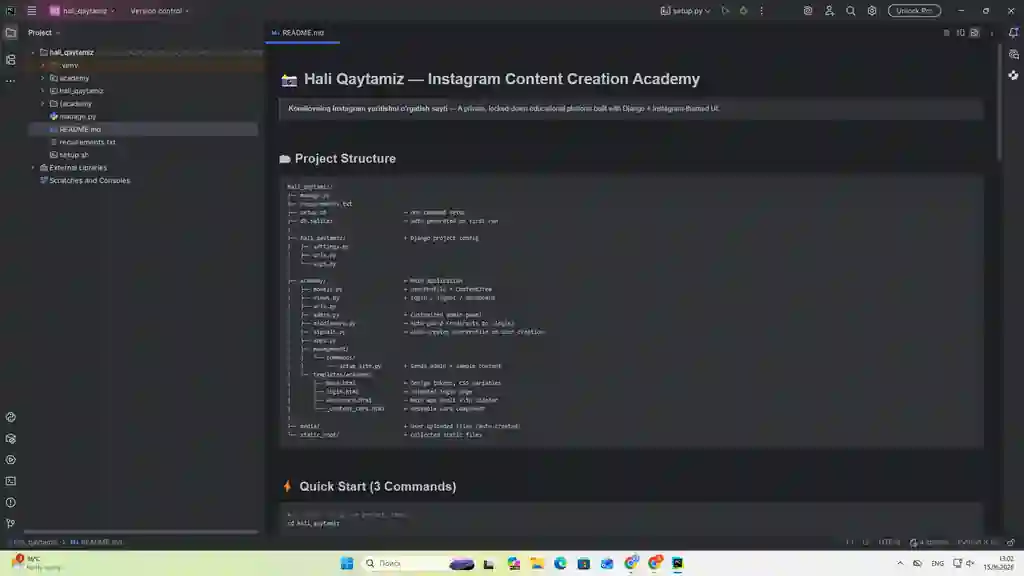The height and width of the screenshot is (576, 1024).
Task: Open the hali_qaytamiz project switcher
Action: click(83, 10)
